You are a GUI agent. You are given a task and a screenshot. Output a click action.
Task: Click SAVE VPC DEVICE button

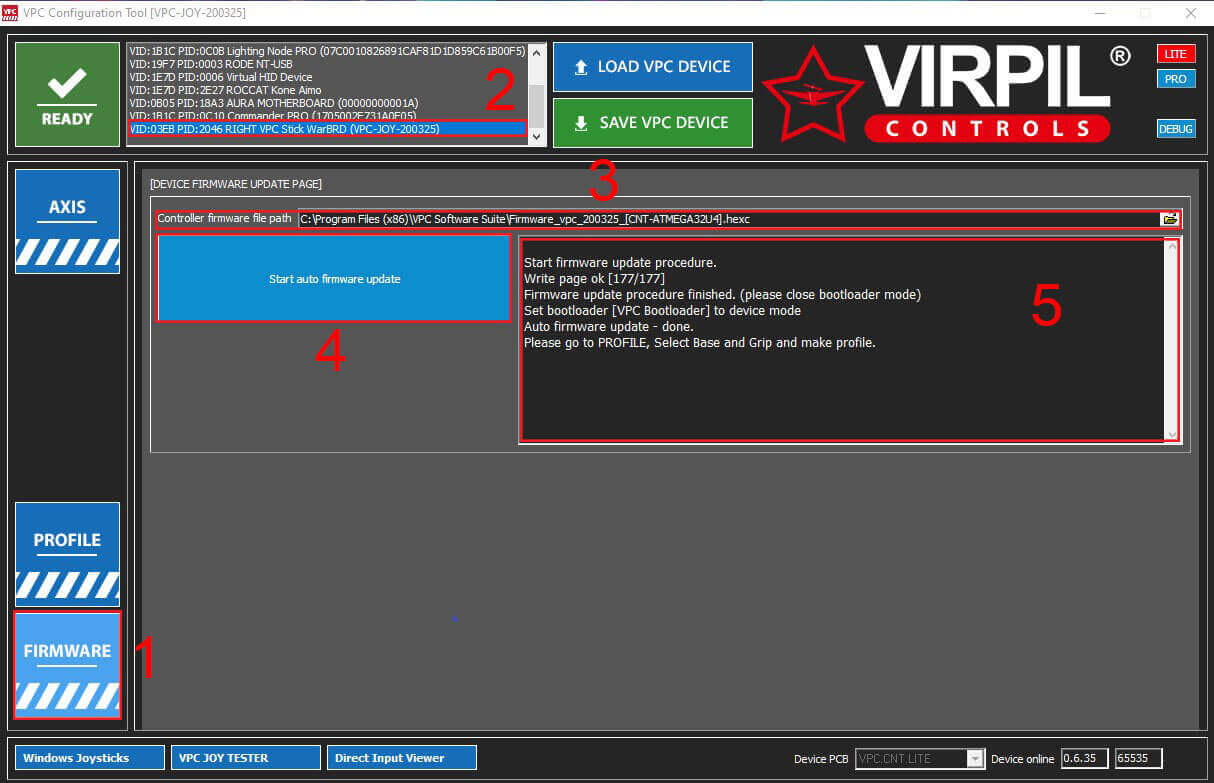click(653, 122)
